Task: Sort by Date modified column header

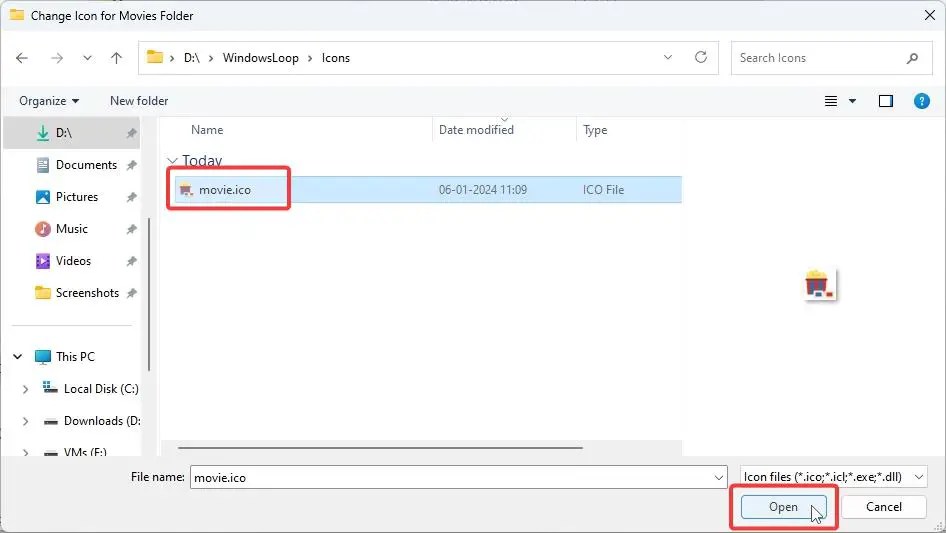Action: click(x=476, y=130)
